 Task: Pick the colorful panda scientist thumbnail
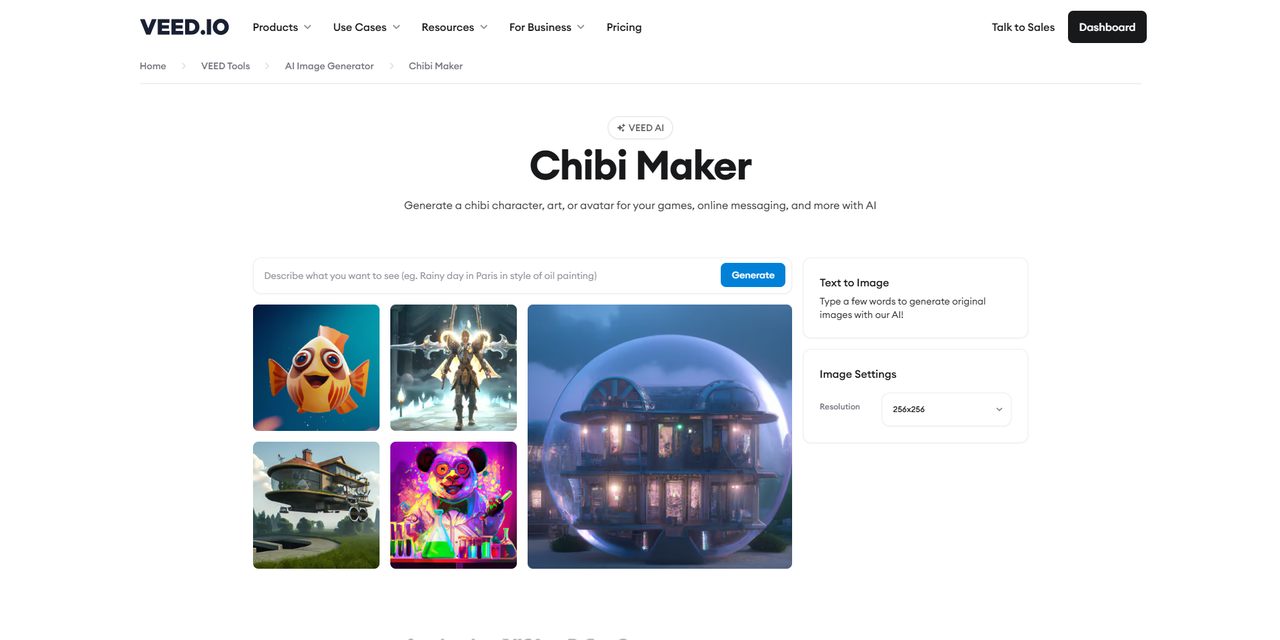(x=453, y=505)
